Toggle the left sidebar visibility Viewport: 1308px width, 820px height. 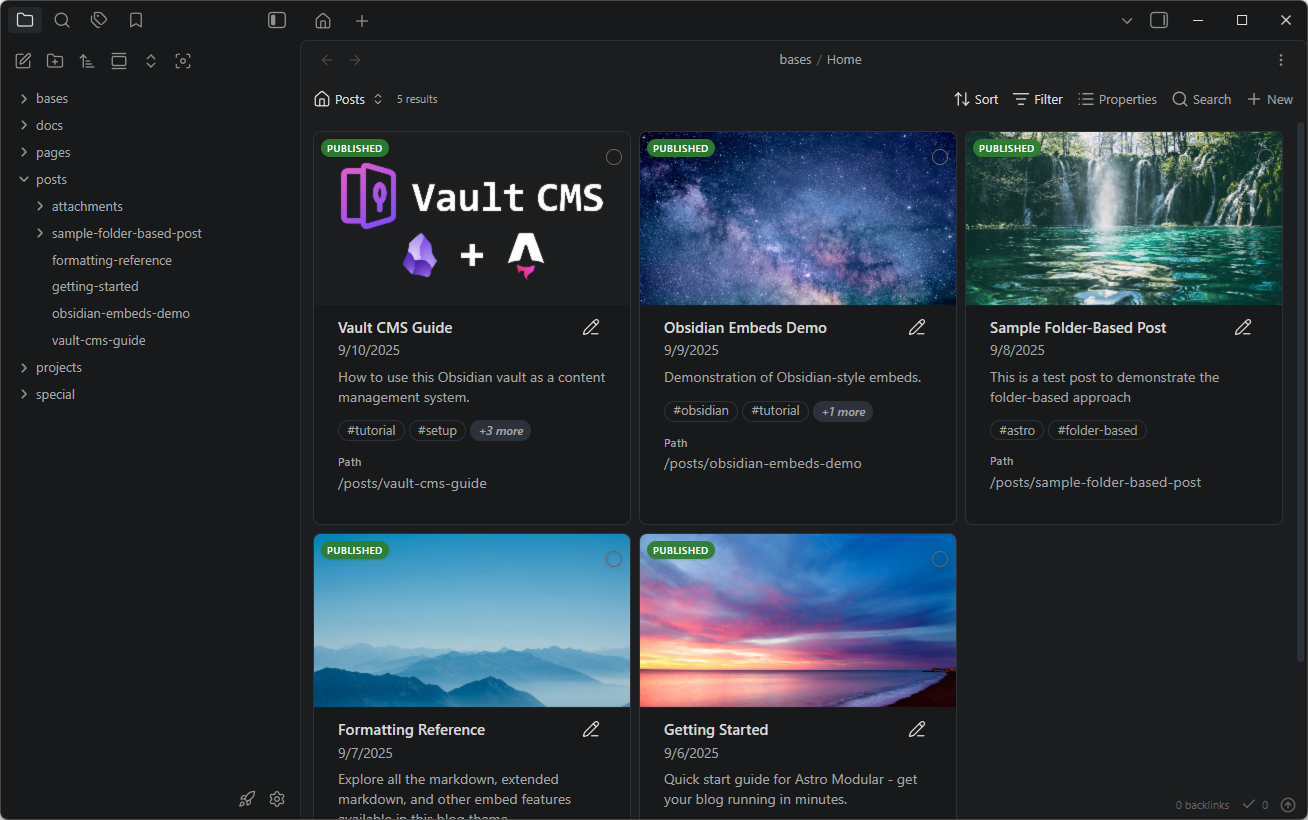pos(276,20)
